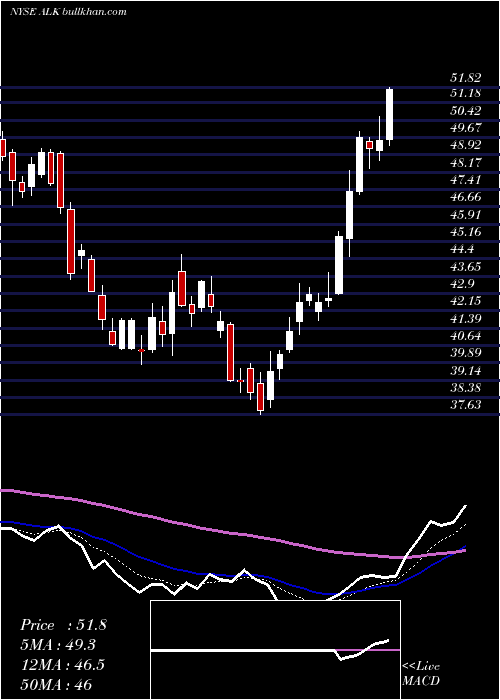Click the 37.63 price axis label
The height and width of the screenshot is (700, 500).
coord(466,405)
